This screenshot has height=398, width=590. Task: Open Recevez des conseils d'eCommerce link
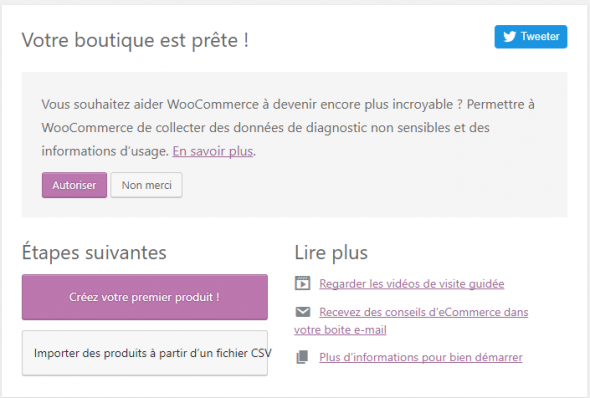411,321
